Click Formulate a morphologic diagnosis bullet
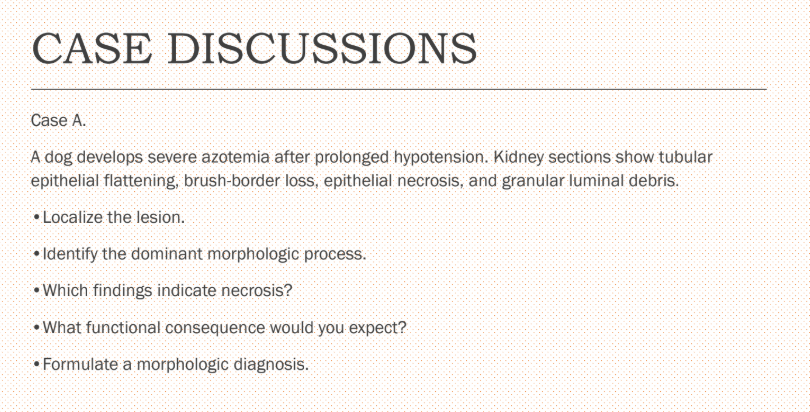810x412 pixels. pyautogui.click(x=170, y=365)
